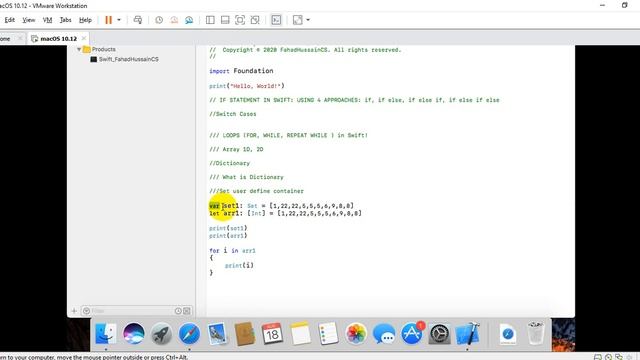
Task: Enter full screen mode
Action: click(240, 20)
